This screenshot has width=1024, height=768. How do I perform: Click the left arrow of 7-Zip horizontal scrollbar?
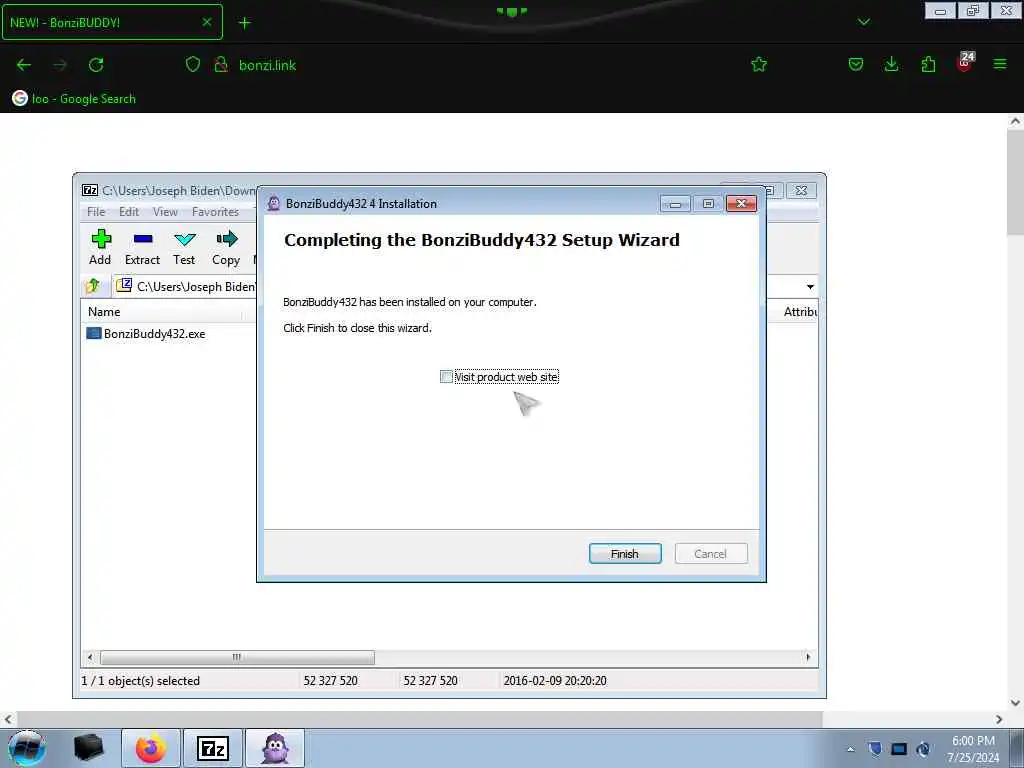pos(90,657)
